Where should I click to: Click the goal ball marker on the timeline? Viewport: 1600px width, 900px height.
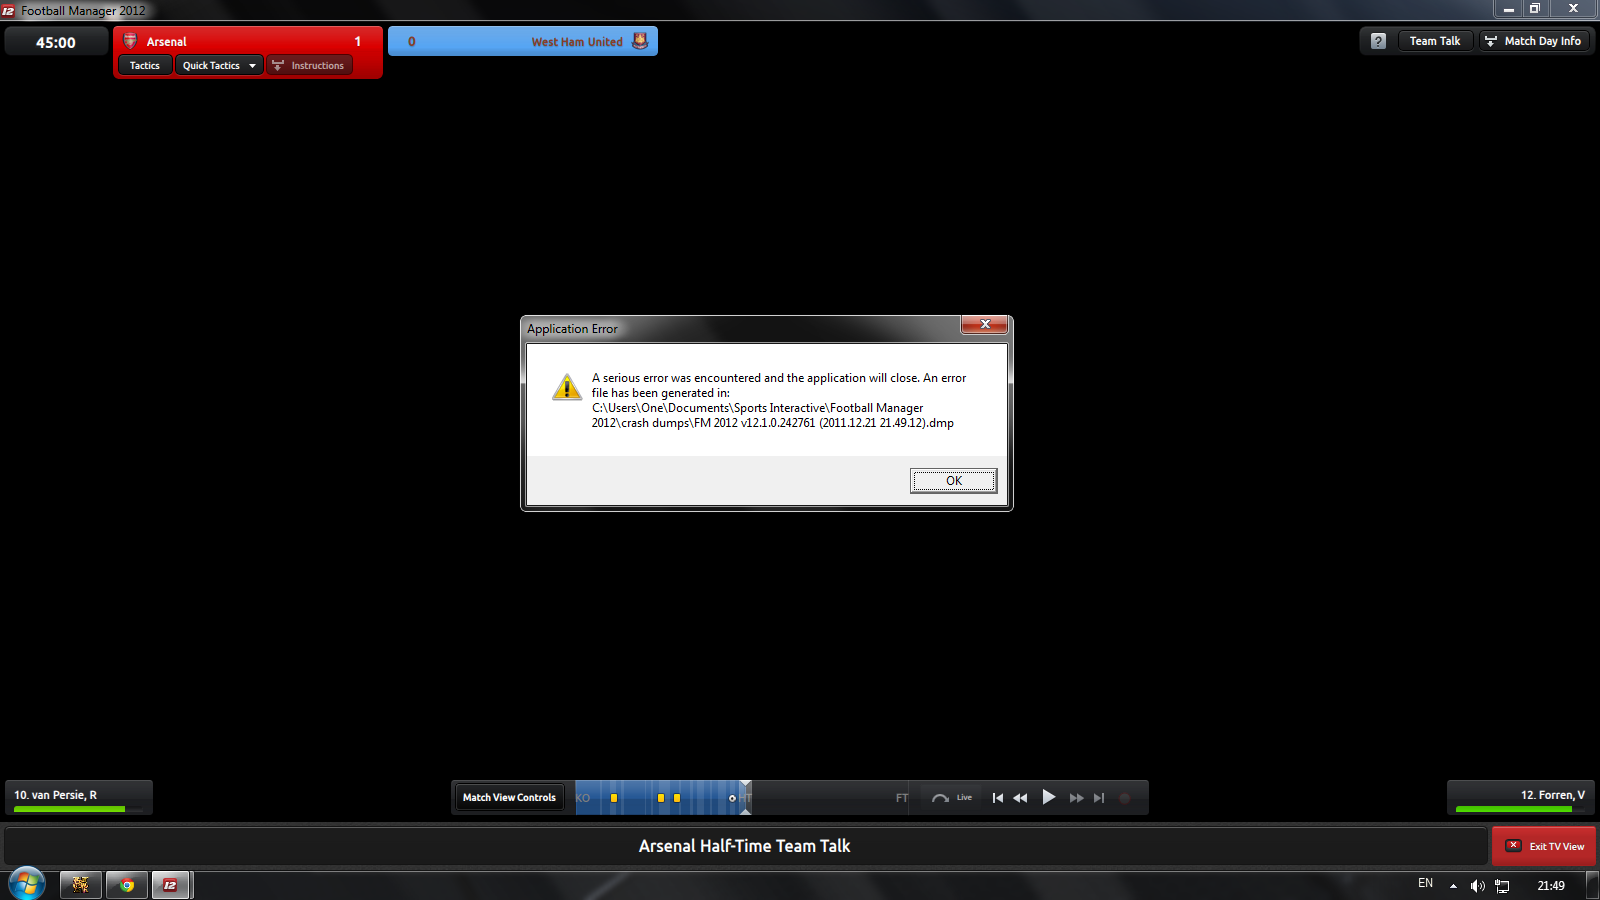pyautogui.click(x=732, y=798)
